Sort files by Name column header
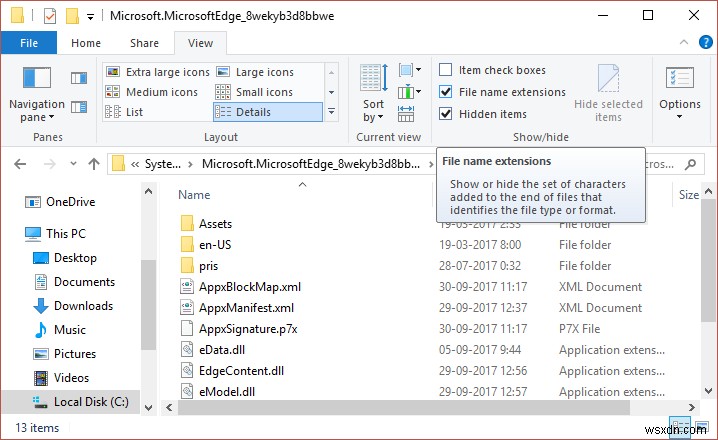718x440 pixels. 195,195
